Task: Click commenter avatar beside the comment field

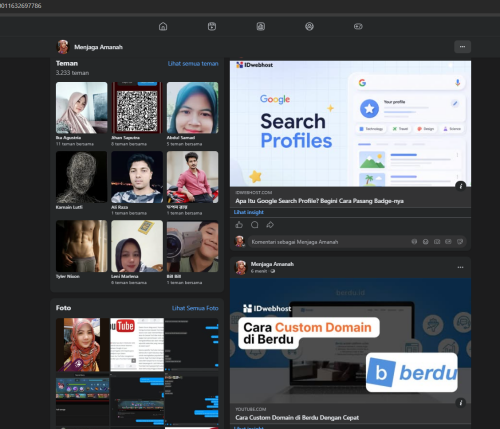Action: point(240,241)
